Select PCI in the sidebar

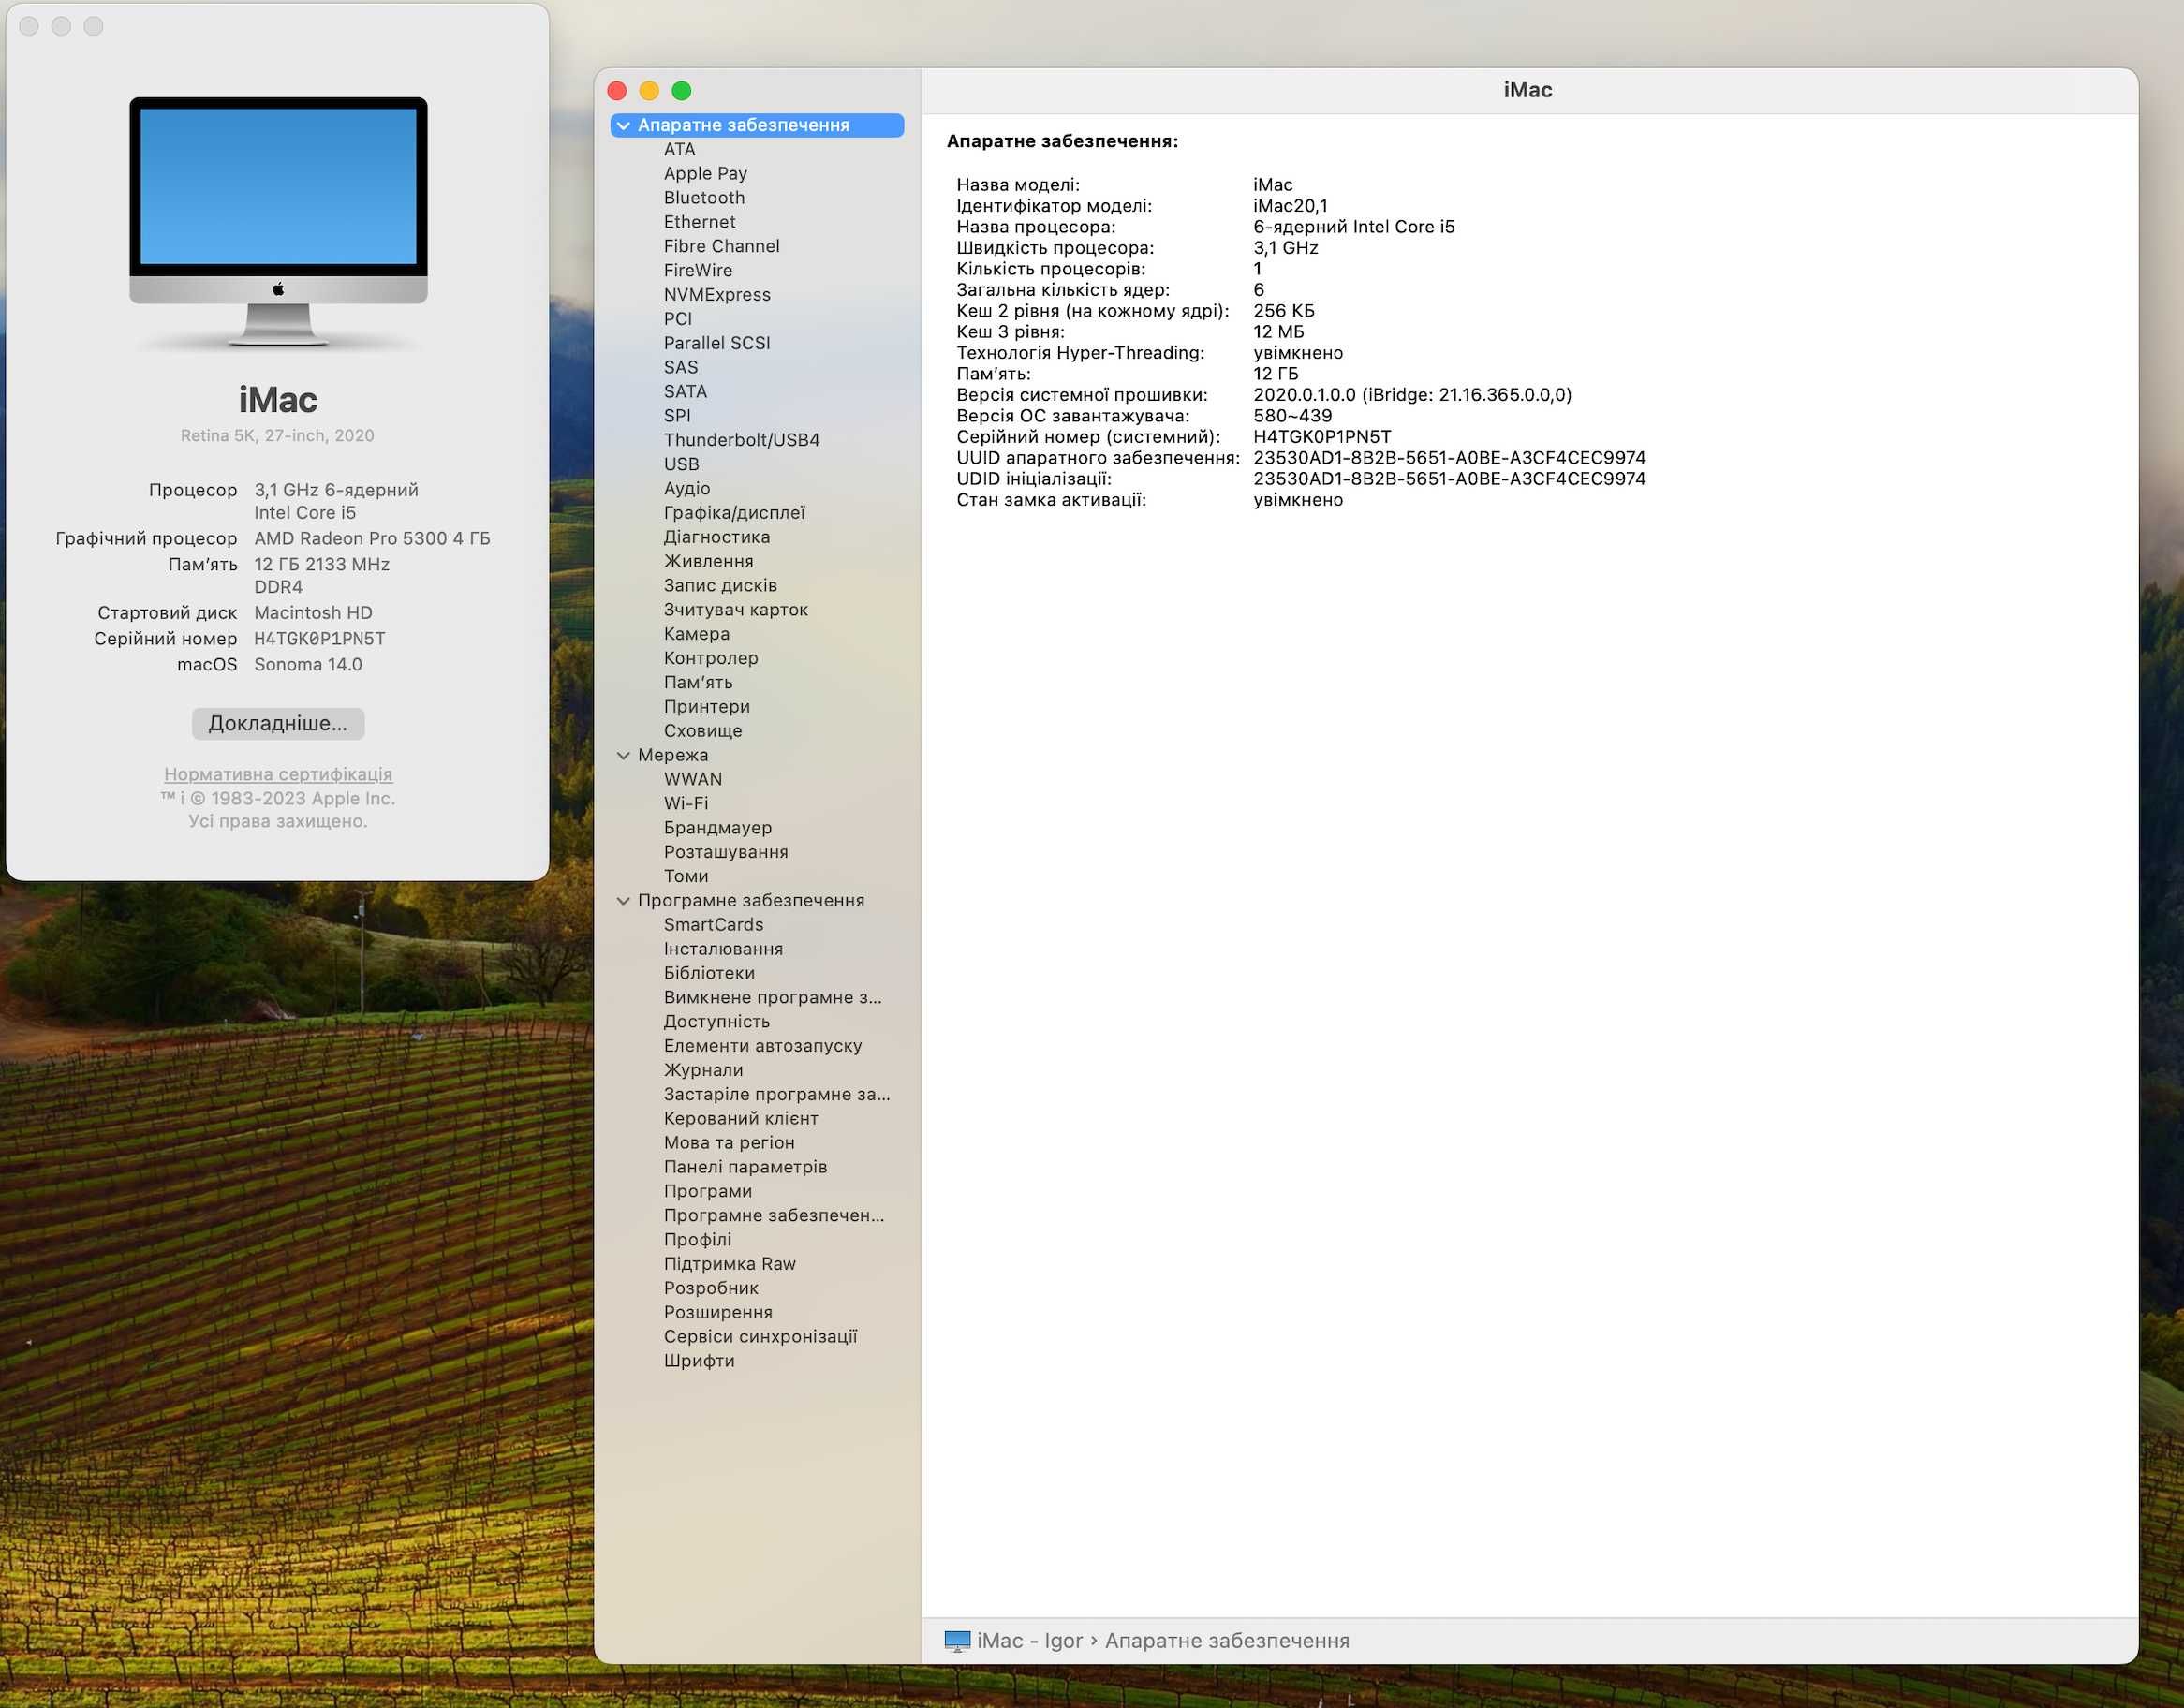click(x=677, y=319)
